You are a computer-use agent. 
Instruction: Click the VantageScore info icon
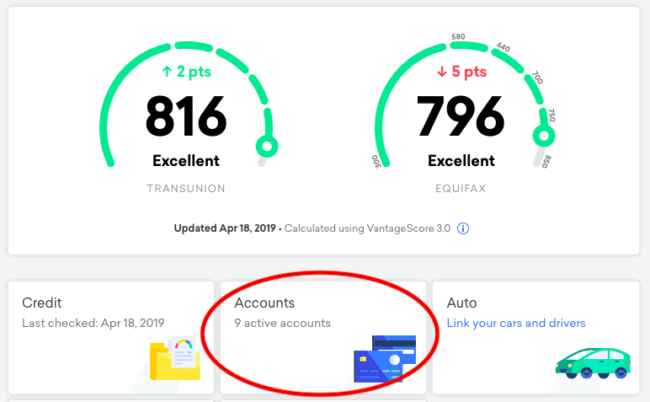[463, 228]
